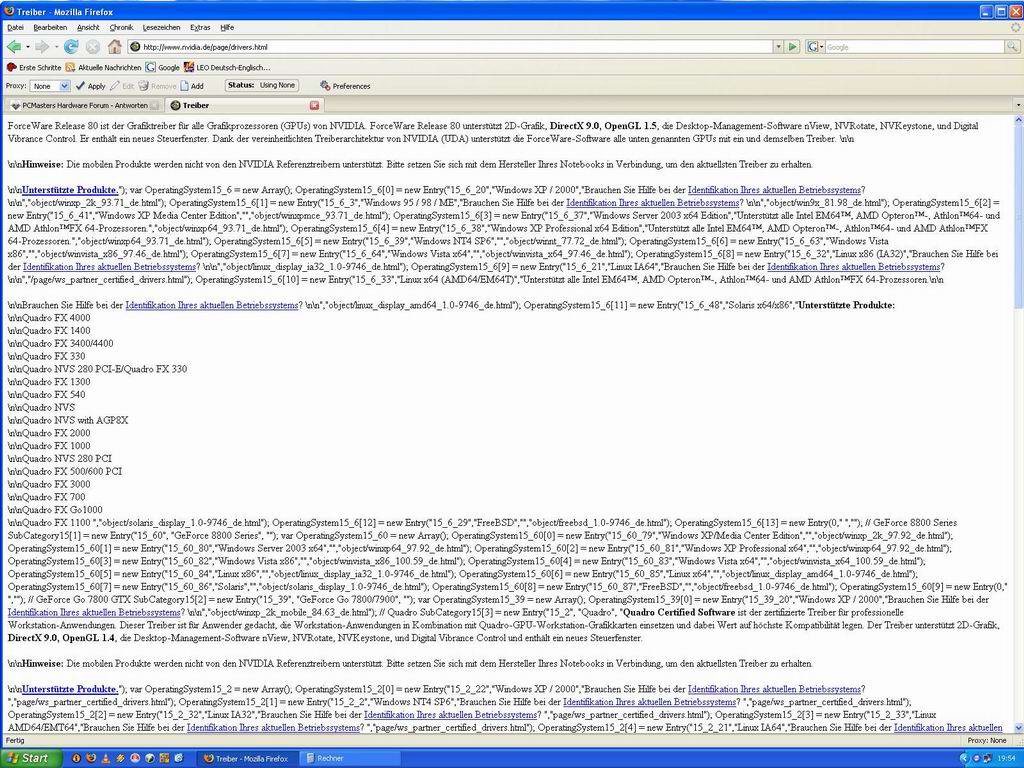Image resolution: width=1024 pixels, height=768 pixels.
Task: Click the proxy Remove button
Action: pyautogui.click(x=157, y=86)
